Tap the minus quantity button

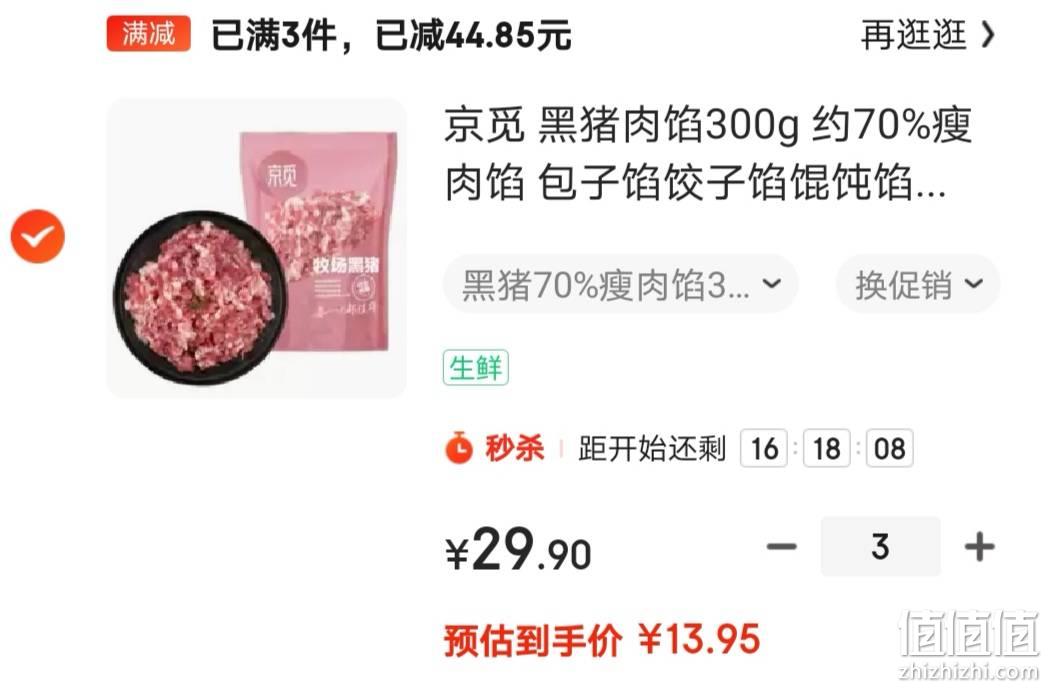pyautogui.click(x=781, y=547)
